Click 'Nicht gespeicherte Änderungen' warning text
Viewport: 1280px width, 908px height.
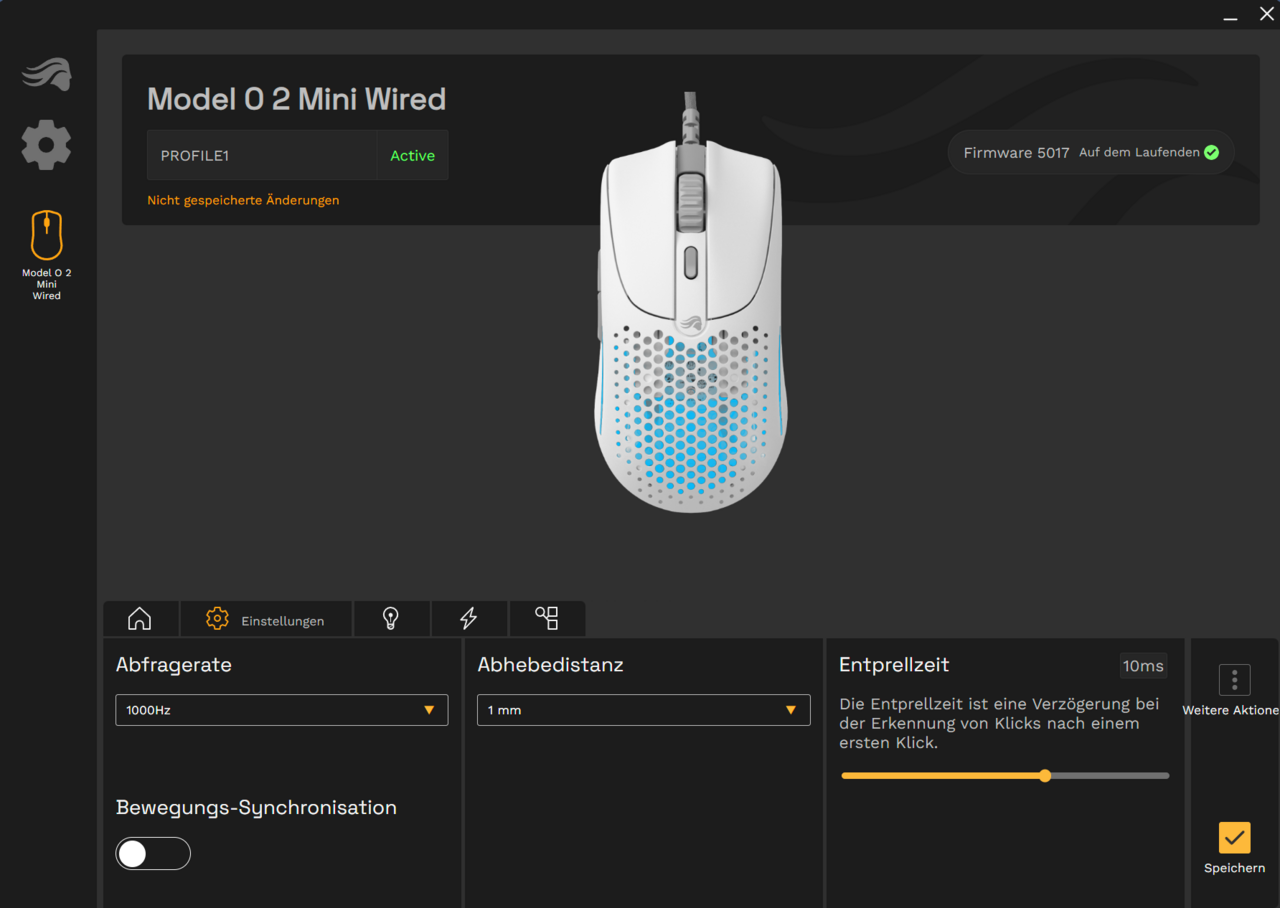[243, 200]
